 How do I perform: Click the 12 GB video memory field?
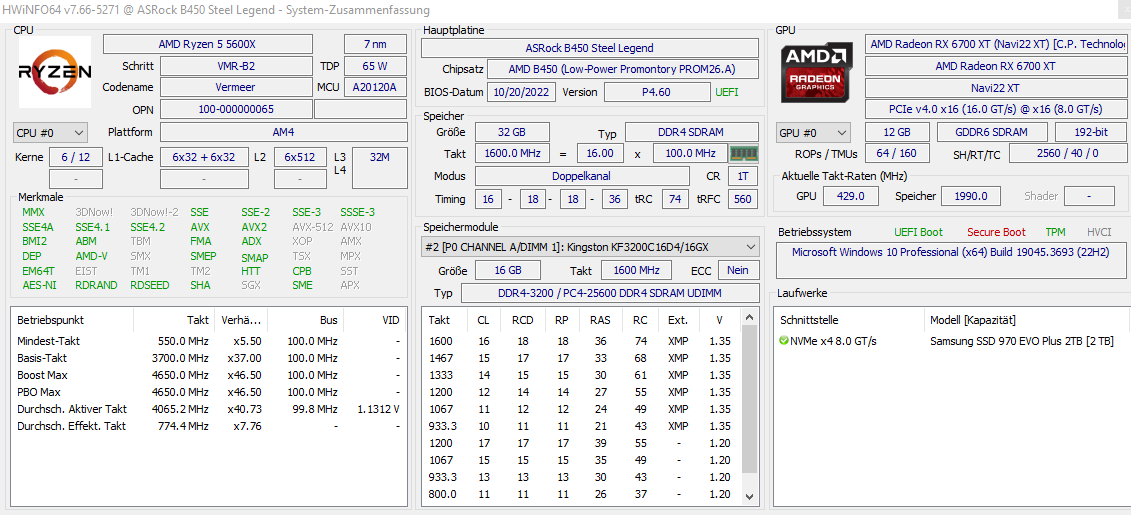(x=897, y=133)
